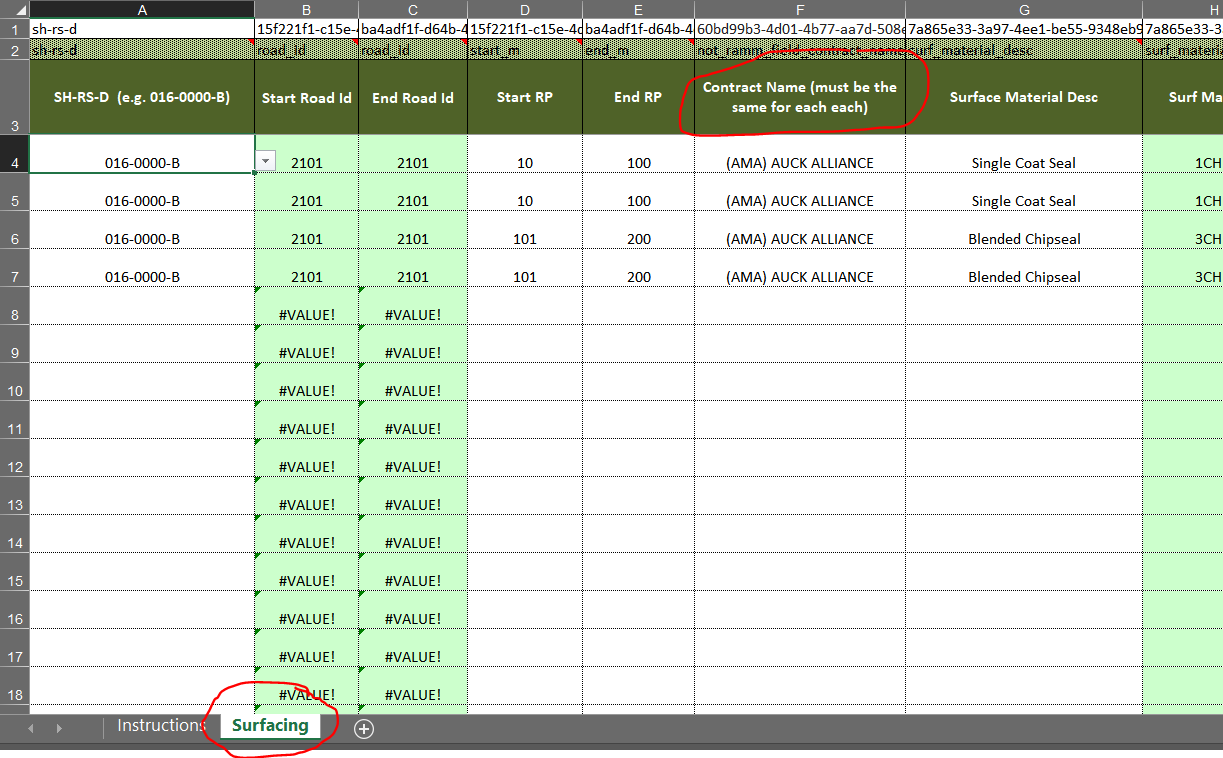The width and height of the screenshot is (1223, 758).
Task: Click Single Coat Seal cell in row 5
Action: tap(1023, 201)
